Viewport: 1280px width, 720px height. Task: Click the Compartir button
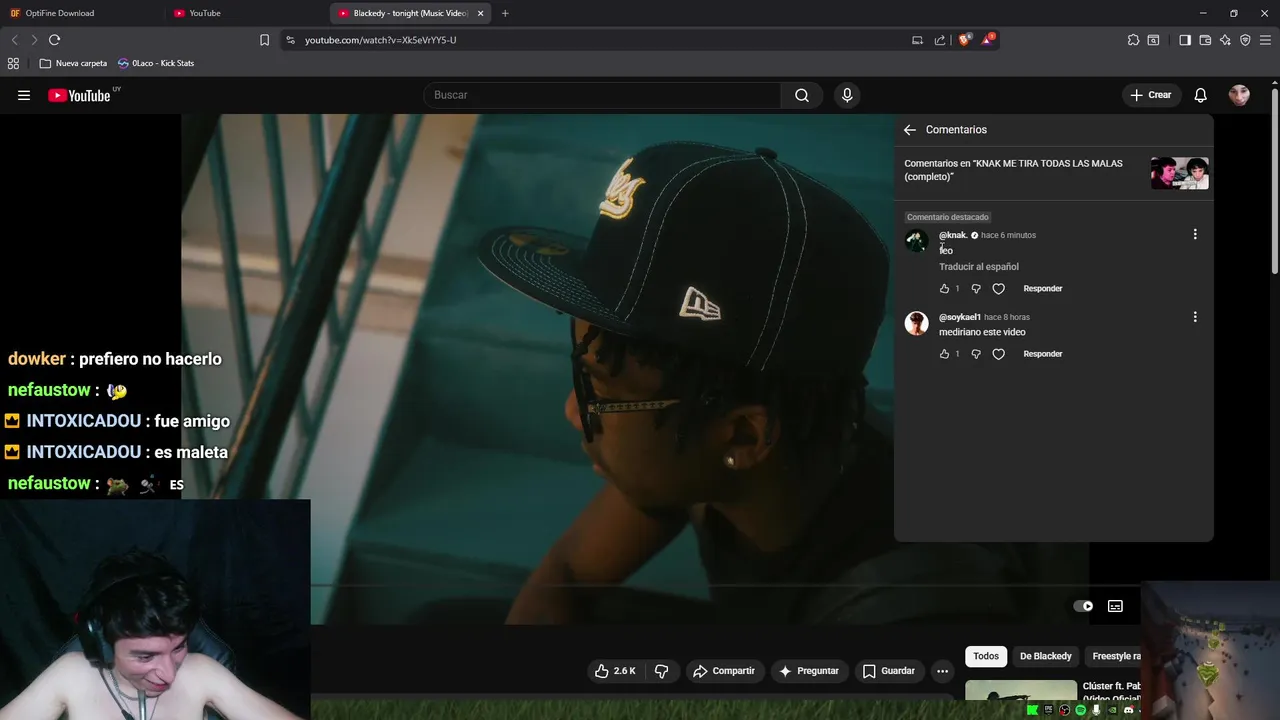724,671
